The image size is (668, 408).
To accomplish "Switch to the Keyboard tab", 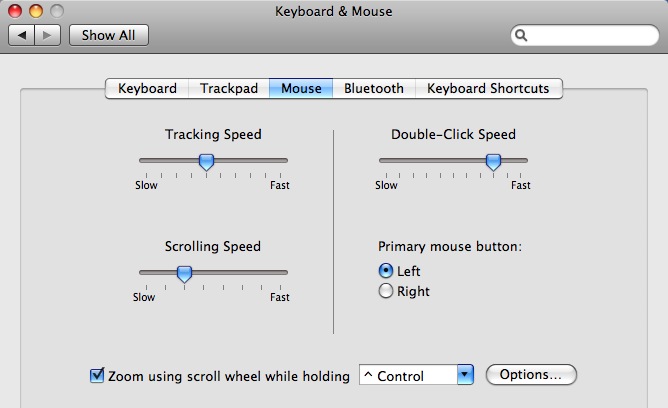I will coord(147,89).
